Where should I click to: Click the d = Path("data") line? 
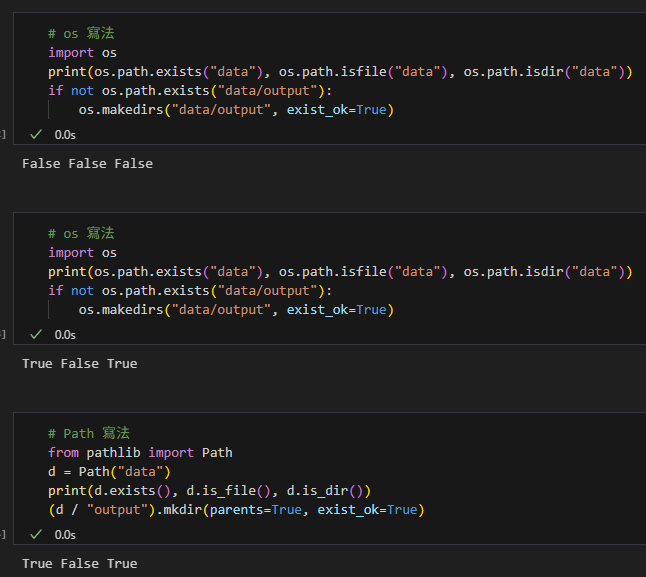pyautogui.click(x=110, y=471)
